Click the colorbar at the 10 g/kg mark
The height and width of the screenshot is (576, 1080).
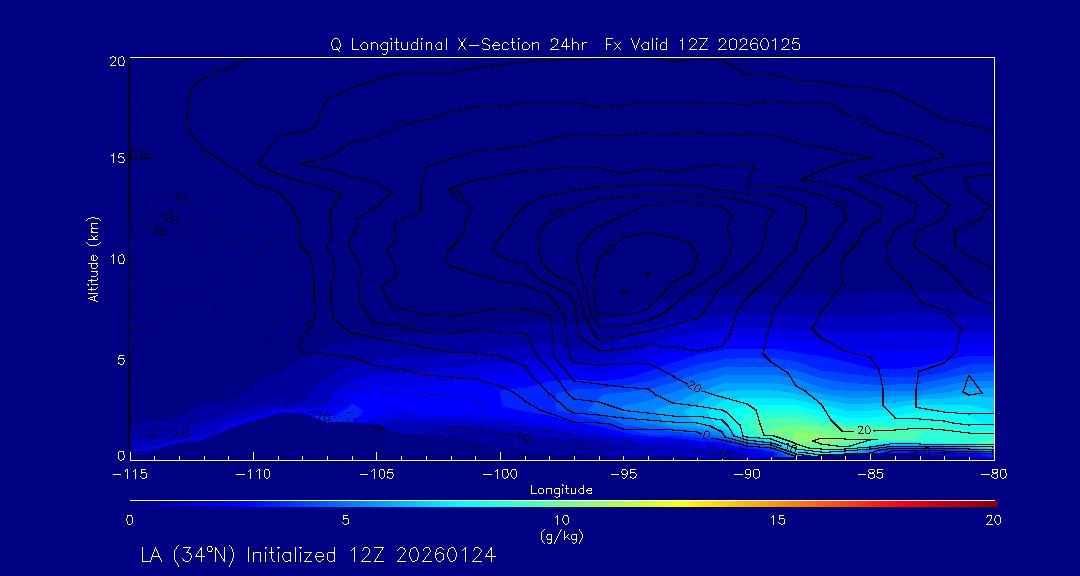point(562,502)
